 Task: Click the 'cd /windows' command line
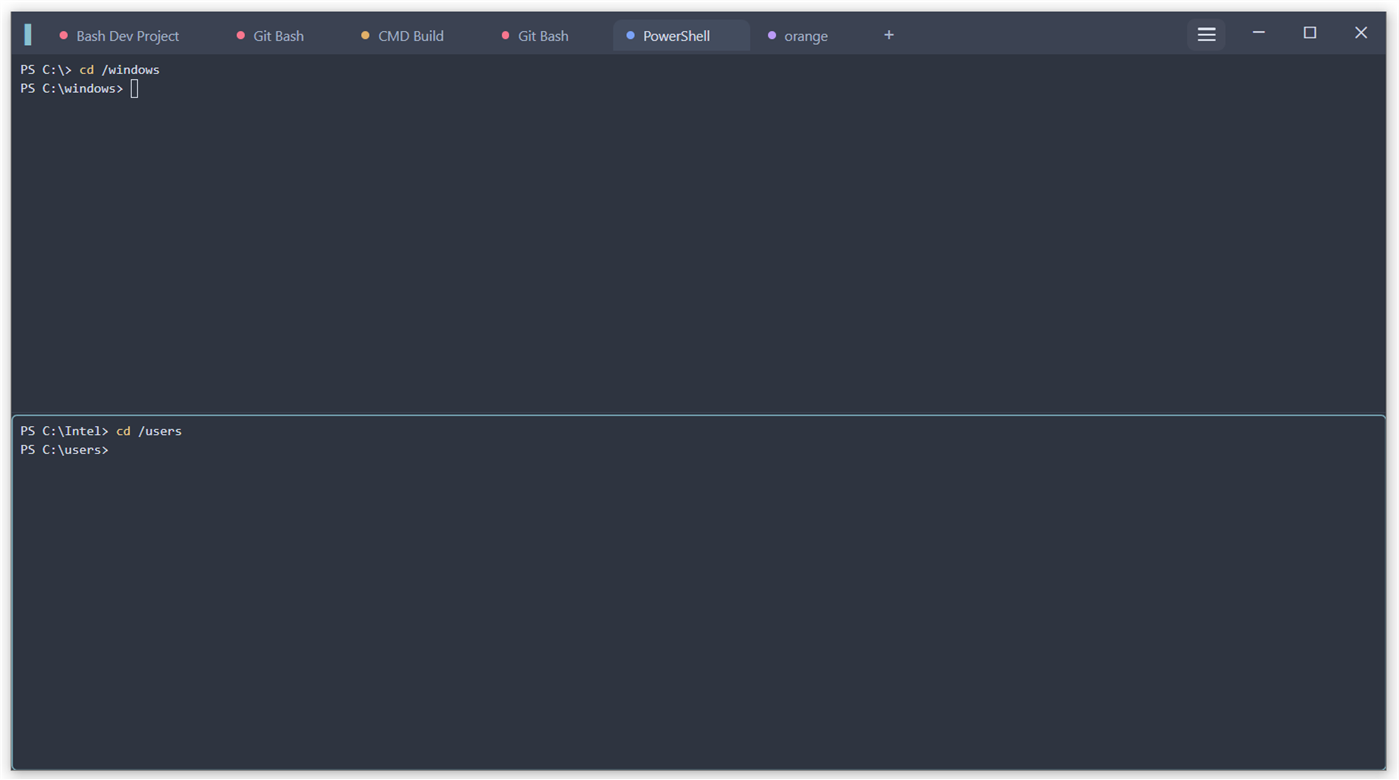pyautogui.click(x=90, y=70)
